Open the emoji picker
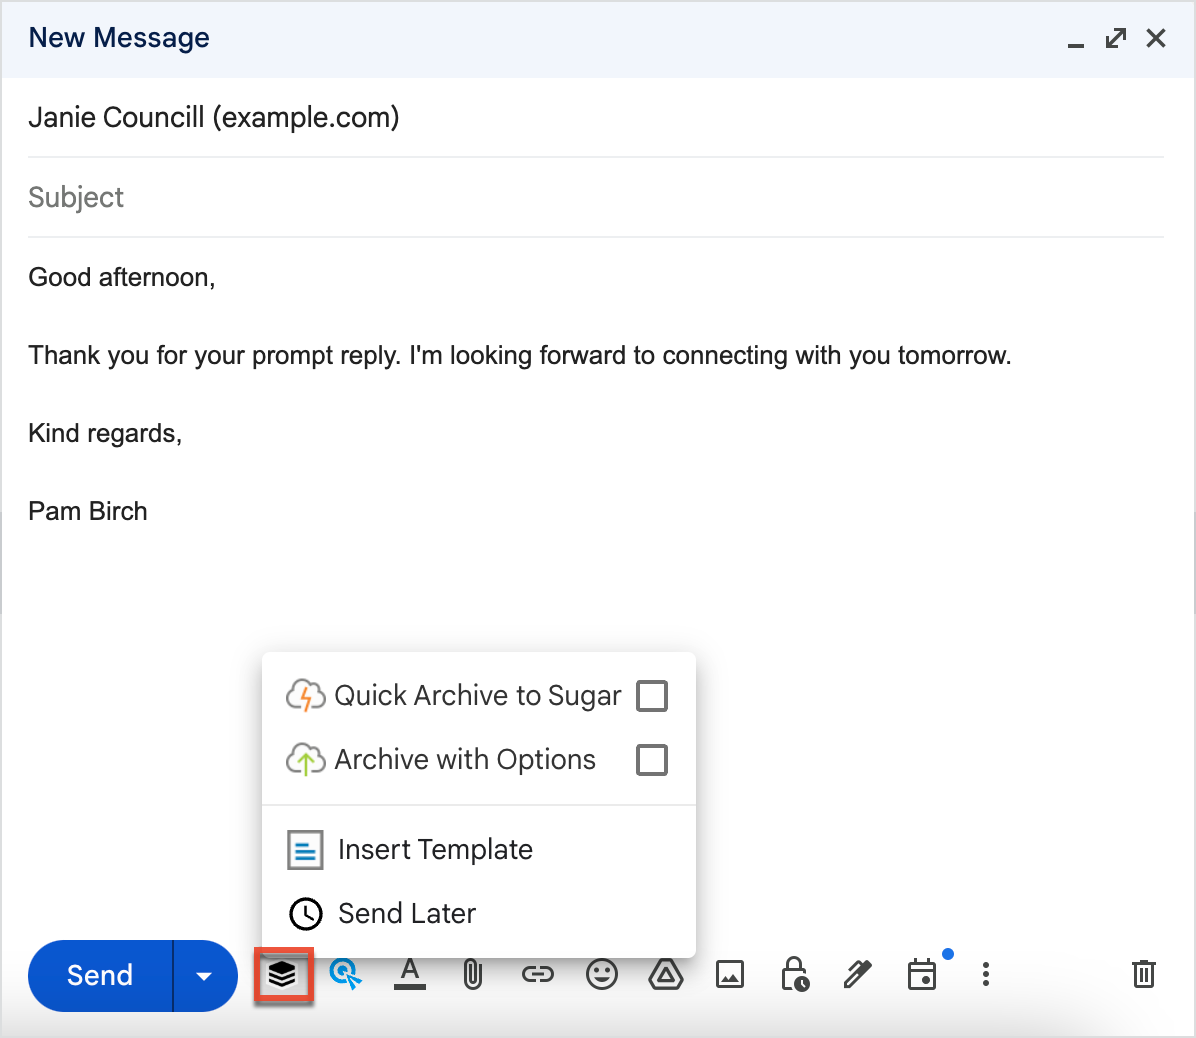The height and width of the screenshot is (1038, 1196). (601, 974)
